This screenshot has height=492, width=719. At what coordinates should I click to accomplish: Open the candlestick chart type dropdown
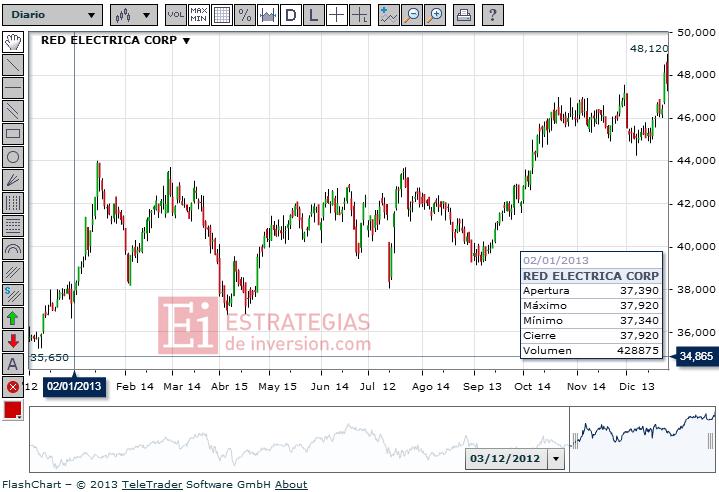click(134, 15)
